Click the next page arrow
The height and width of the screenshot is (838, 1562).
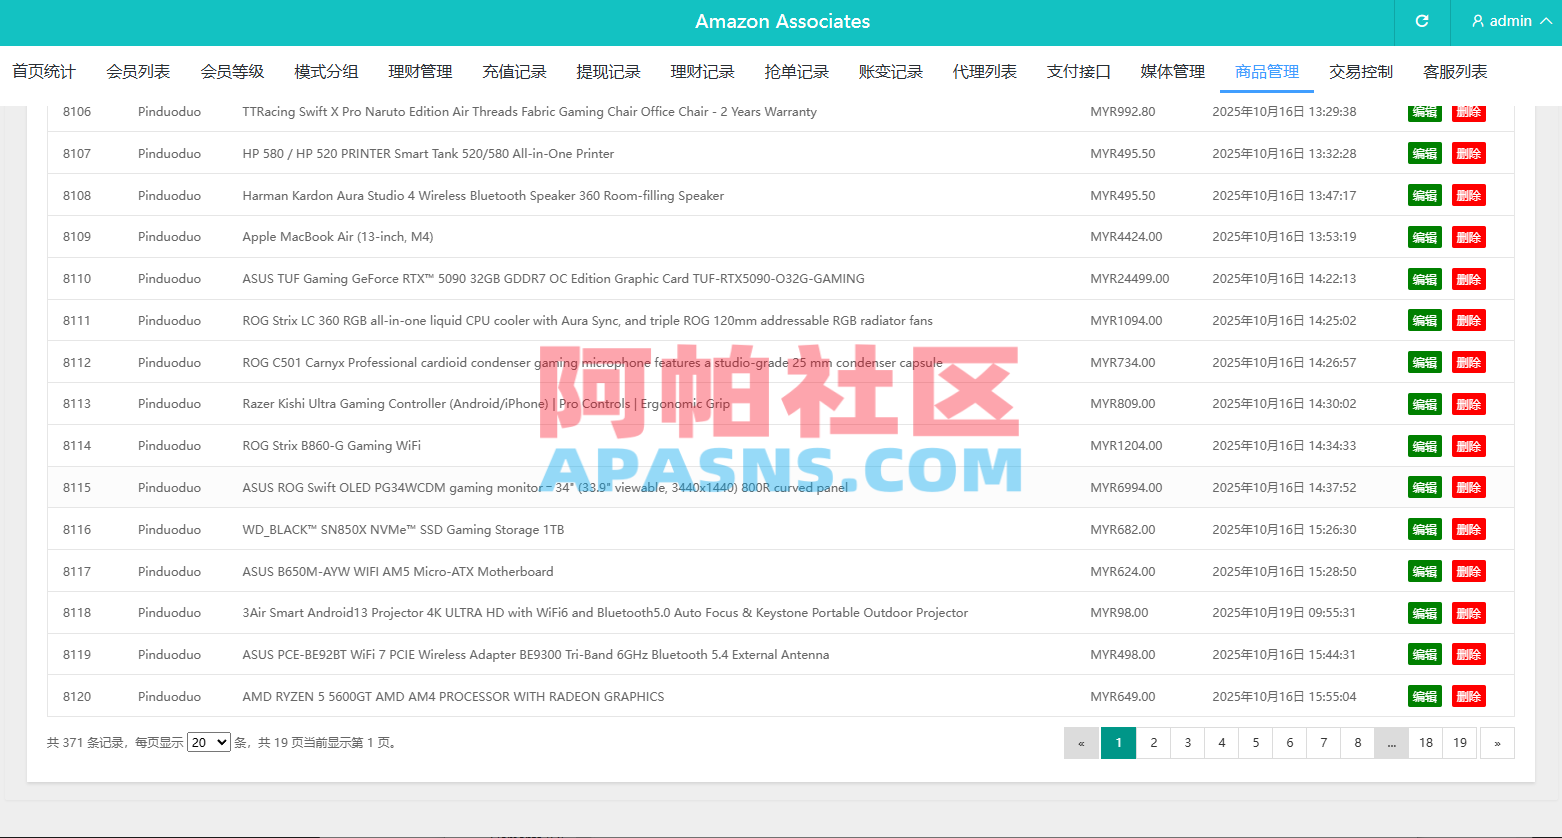[1497, 743]
